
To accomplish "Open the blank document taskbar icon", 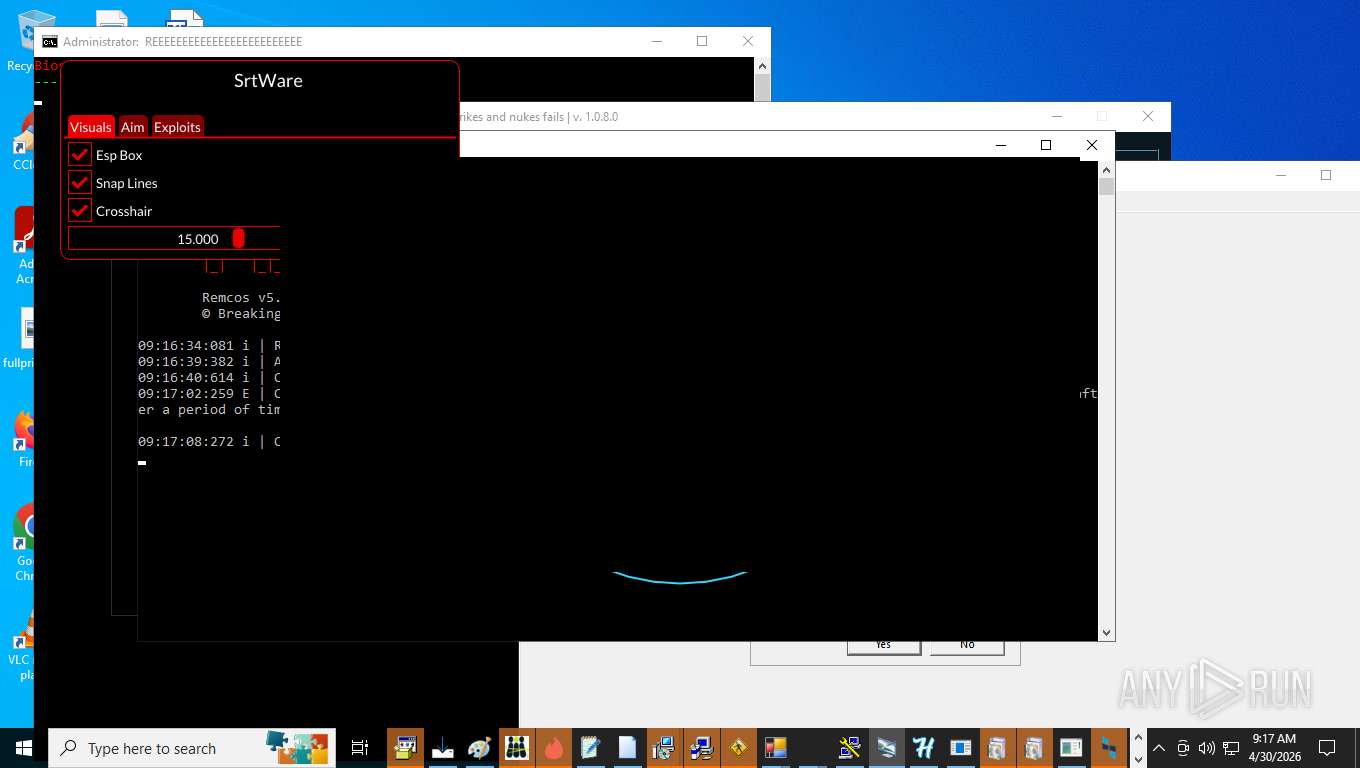I will (627, 748).
